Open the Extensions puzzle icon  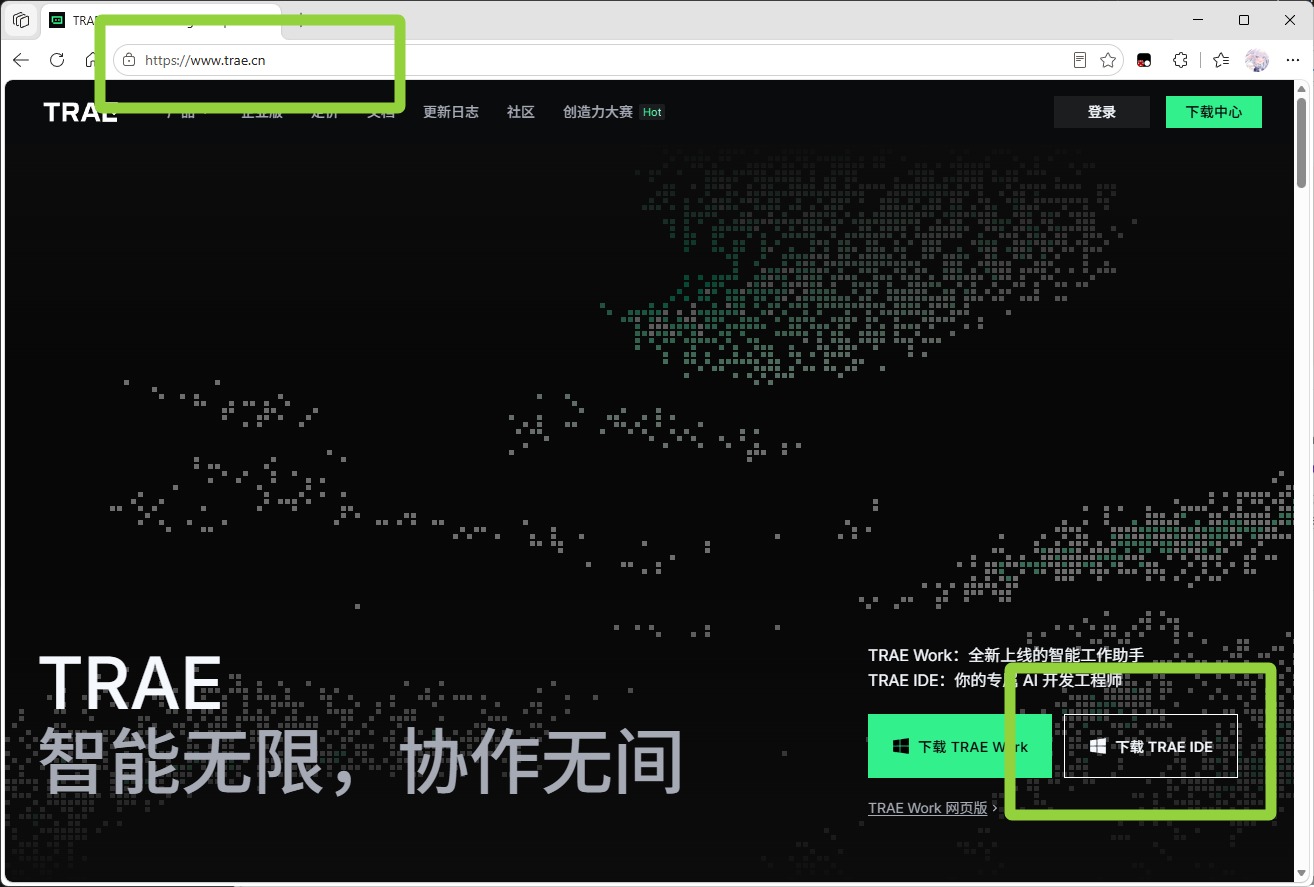click(x=1180, y=60)
